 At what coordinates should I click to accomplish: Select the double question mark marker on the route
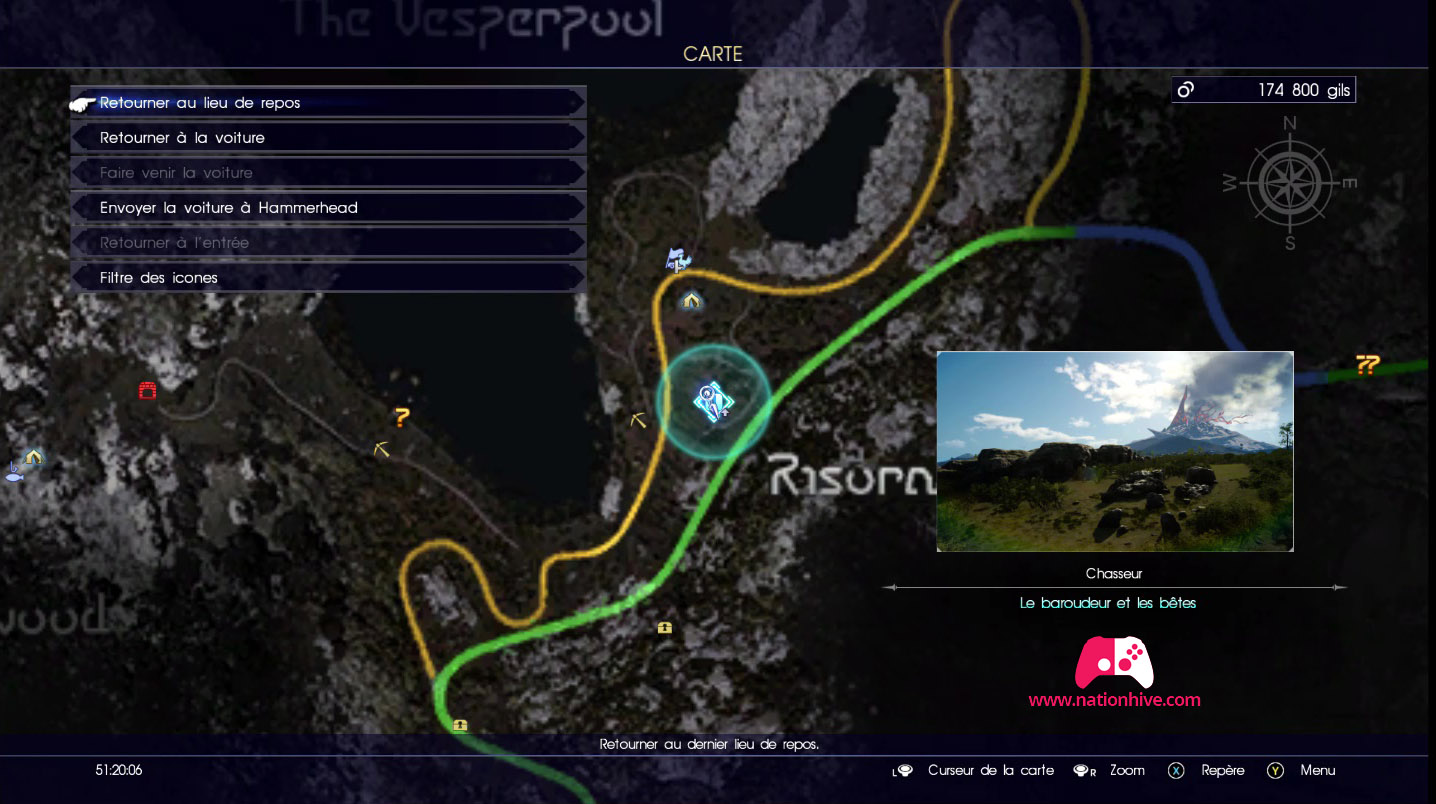(1367, 365)
